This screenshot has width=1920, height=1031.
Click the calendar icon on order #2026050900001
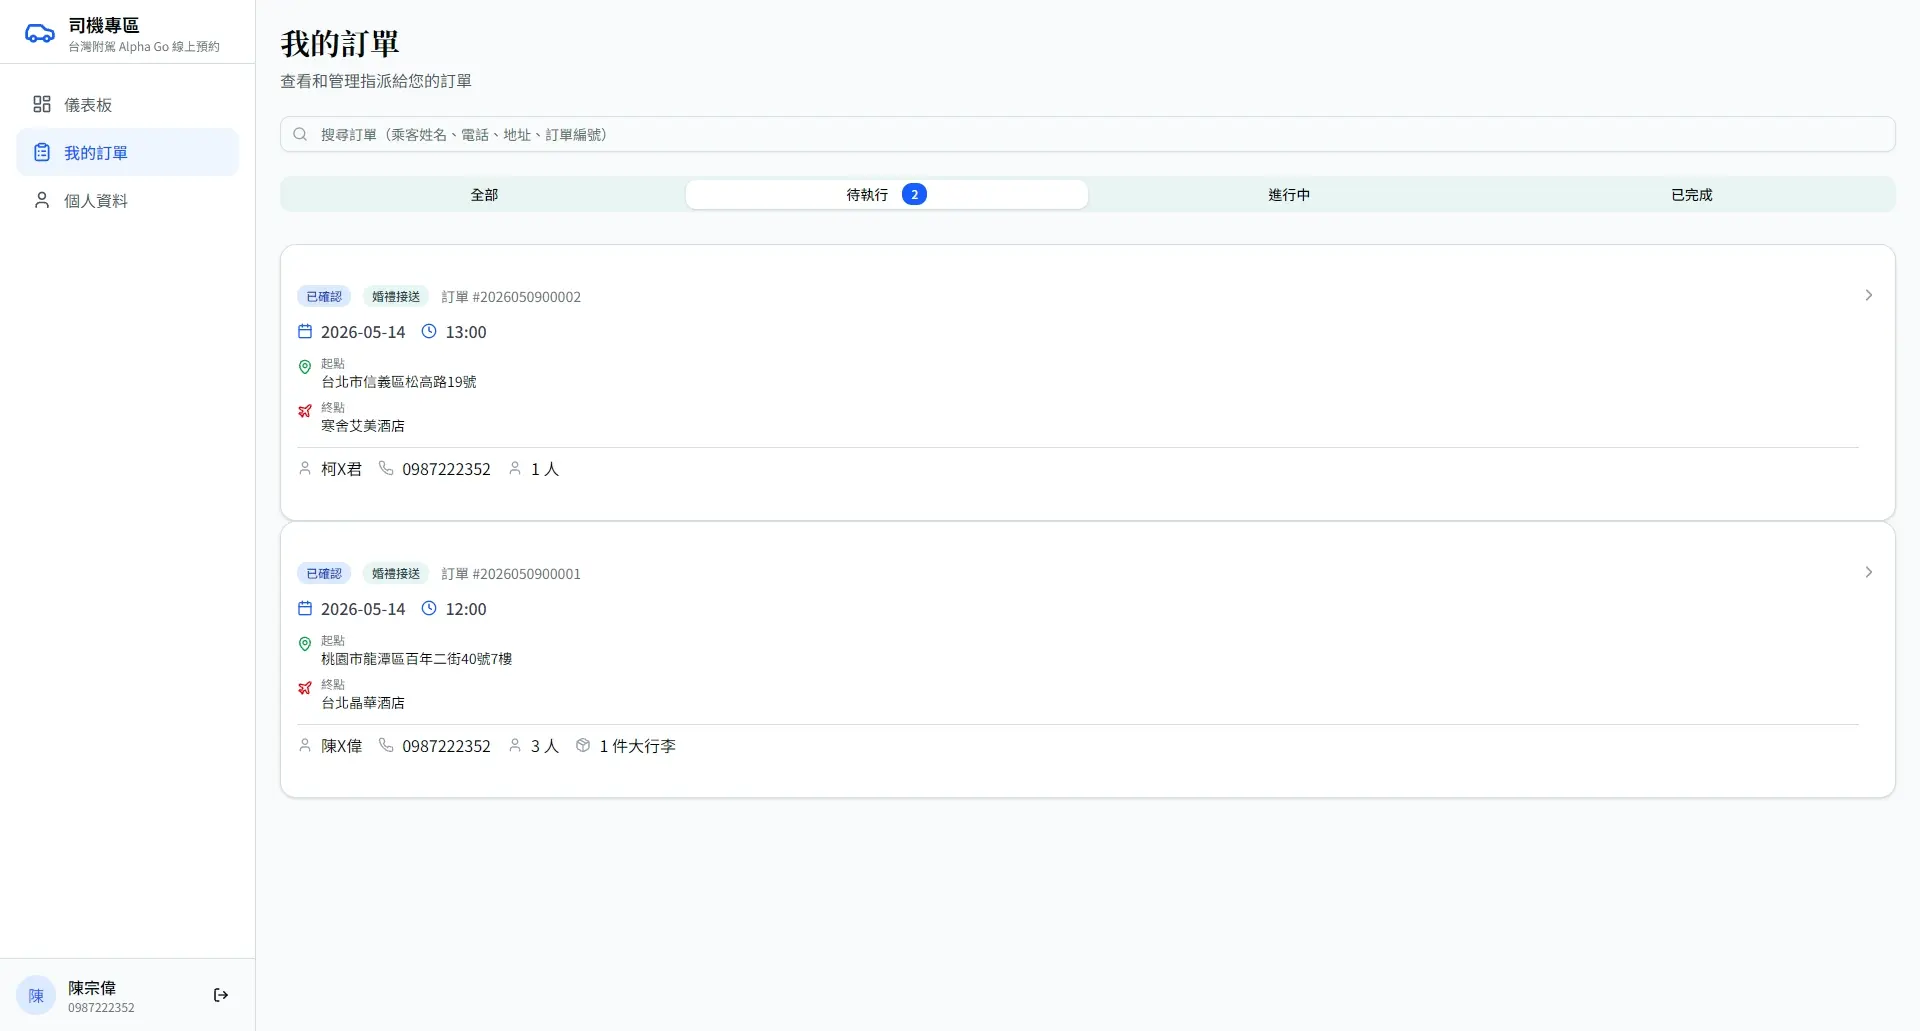[x=305, y=608]
